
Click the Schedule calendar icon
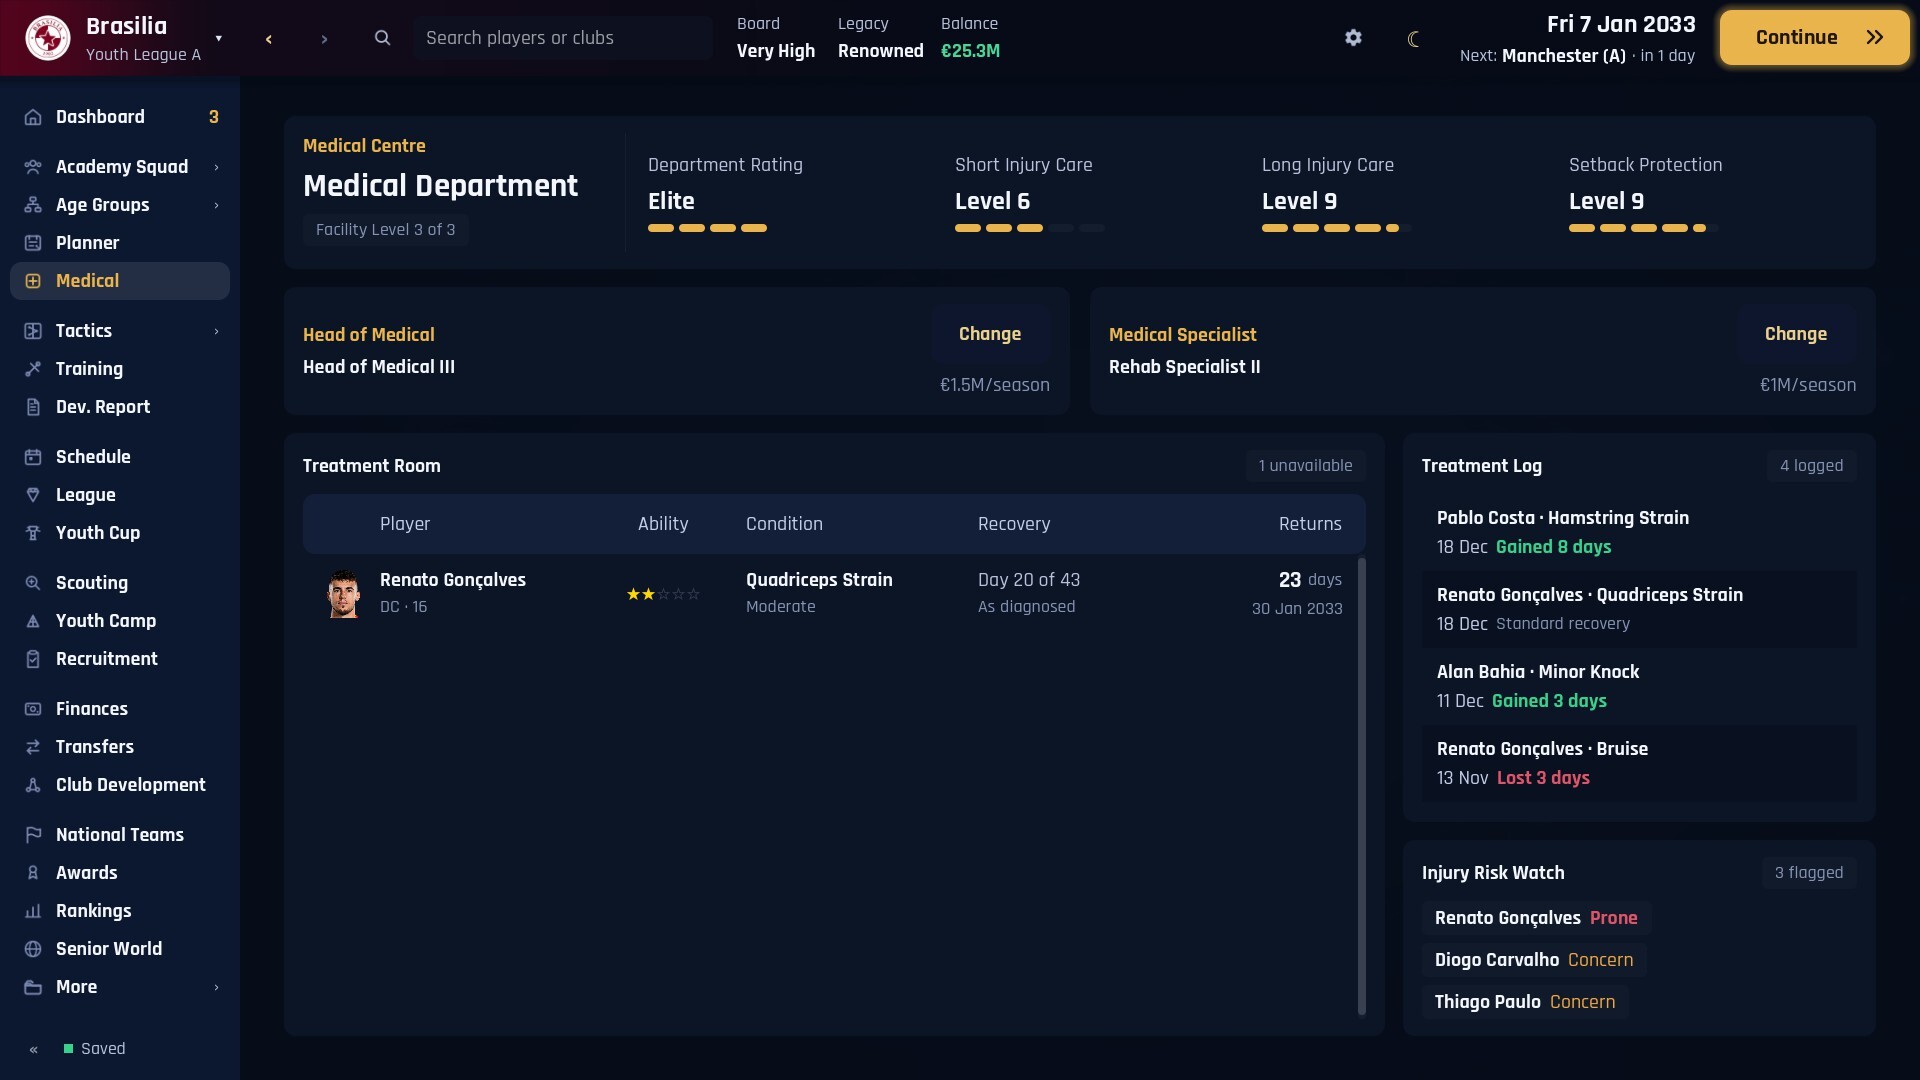pyautogui.click(x=33, y=457)
